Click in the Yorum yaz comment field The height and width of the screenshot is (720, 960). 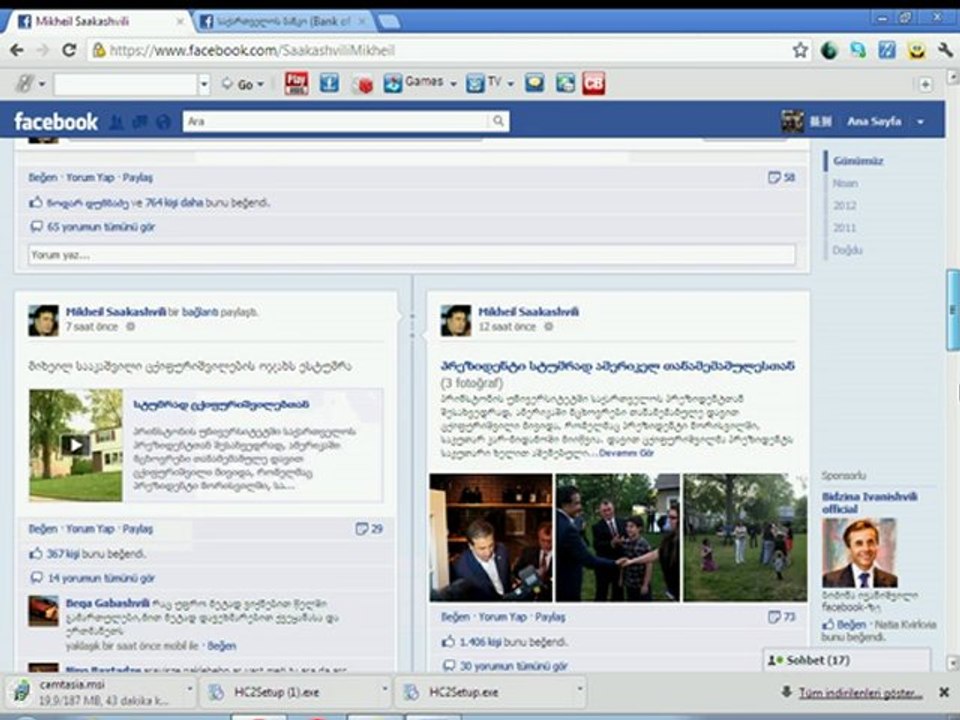pyautogui.click(x=411, y=255)
